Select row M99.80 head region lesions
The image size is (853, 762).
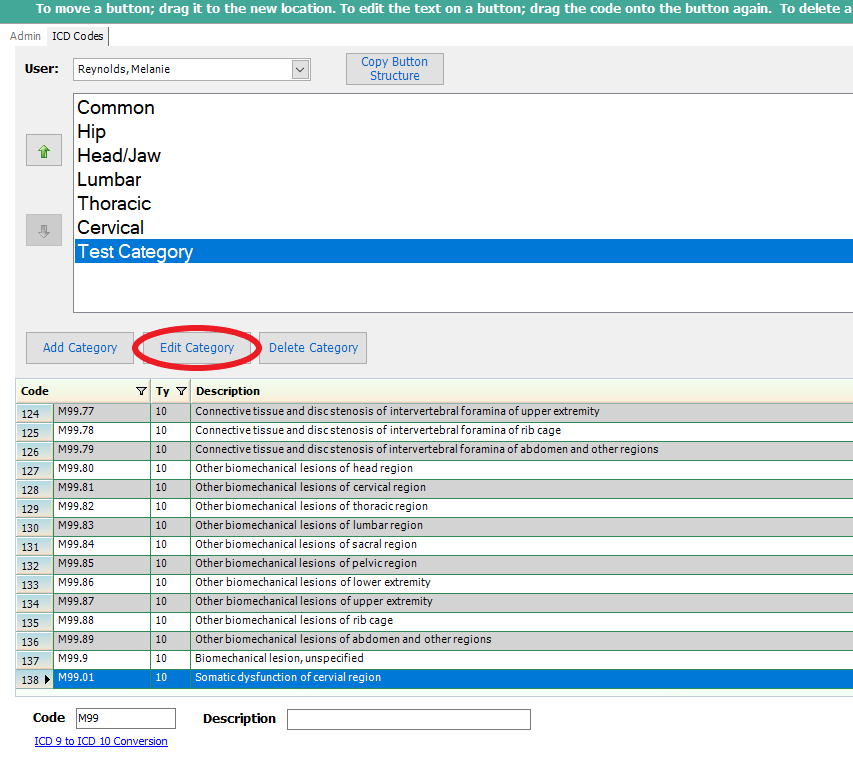coord(303,468)
